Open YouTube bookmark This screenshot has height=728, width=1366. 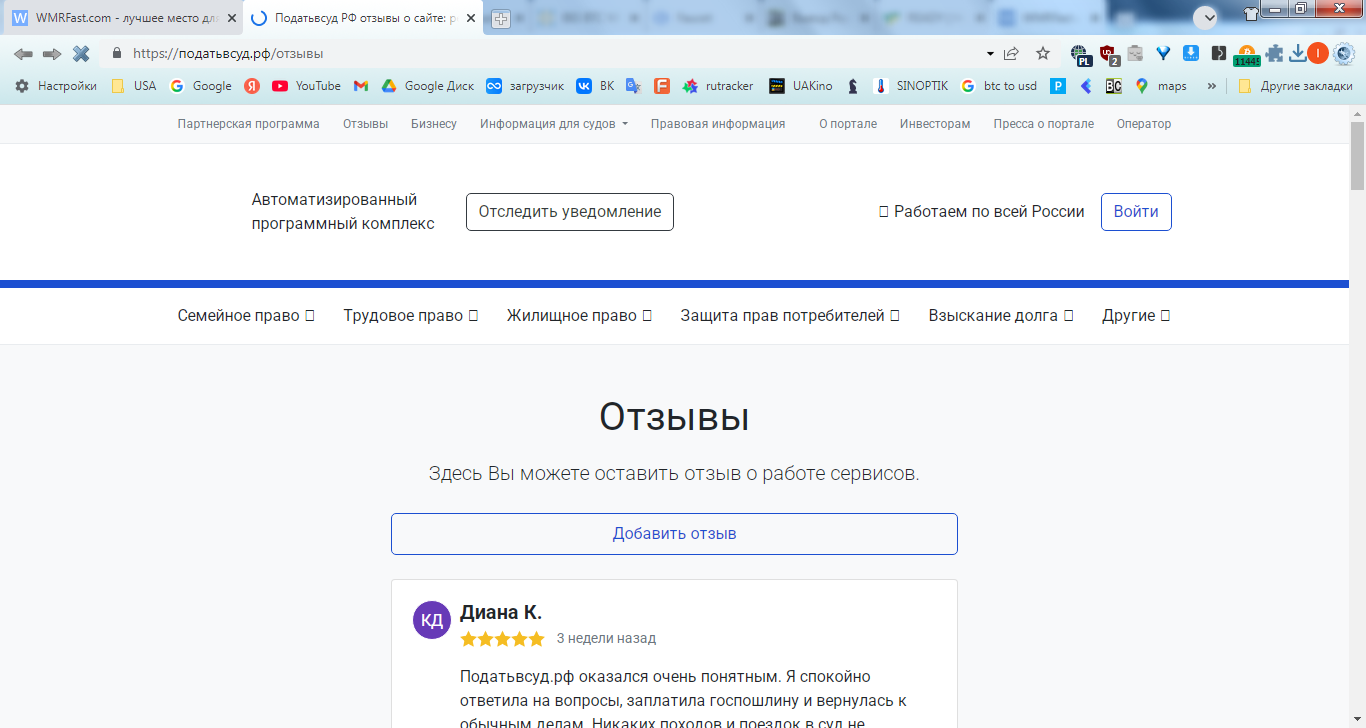tap(307, 86)
